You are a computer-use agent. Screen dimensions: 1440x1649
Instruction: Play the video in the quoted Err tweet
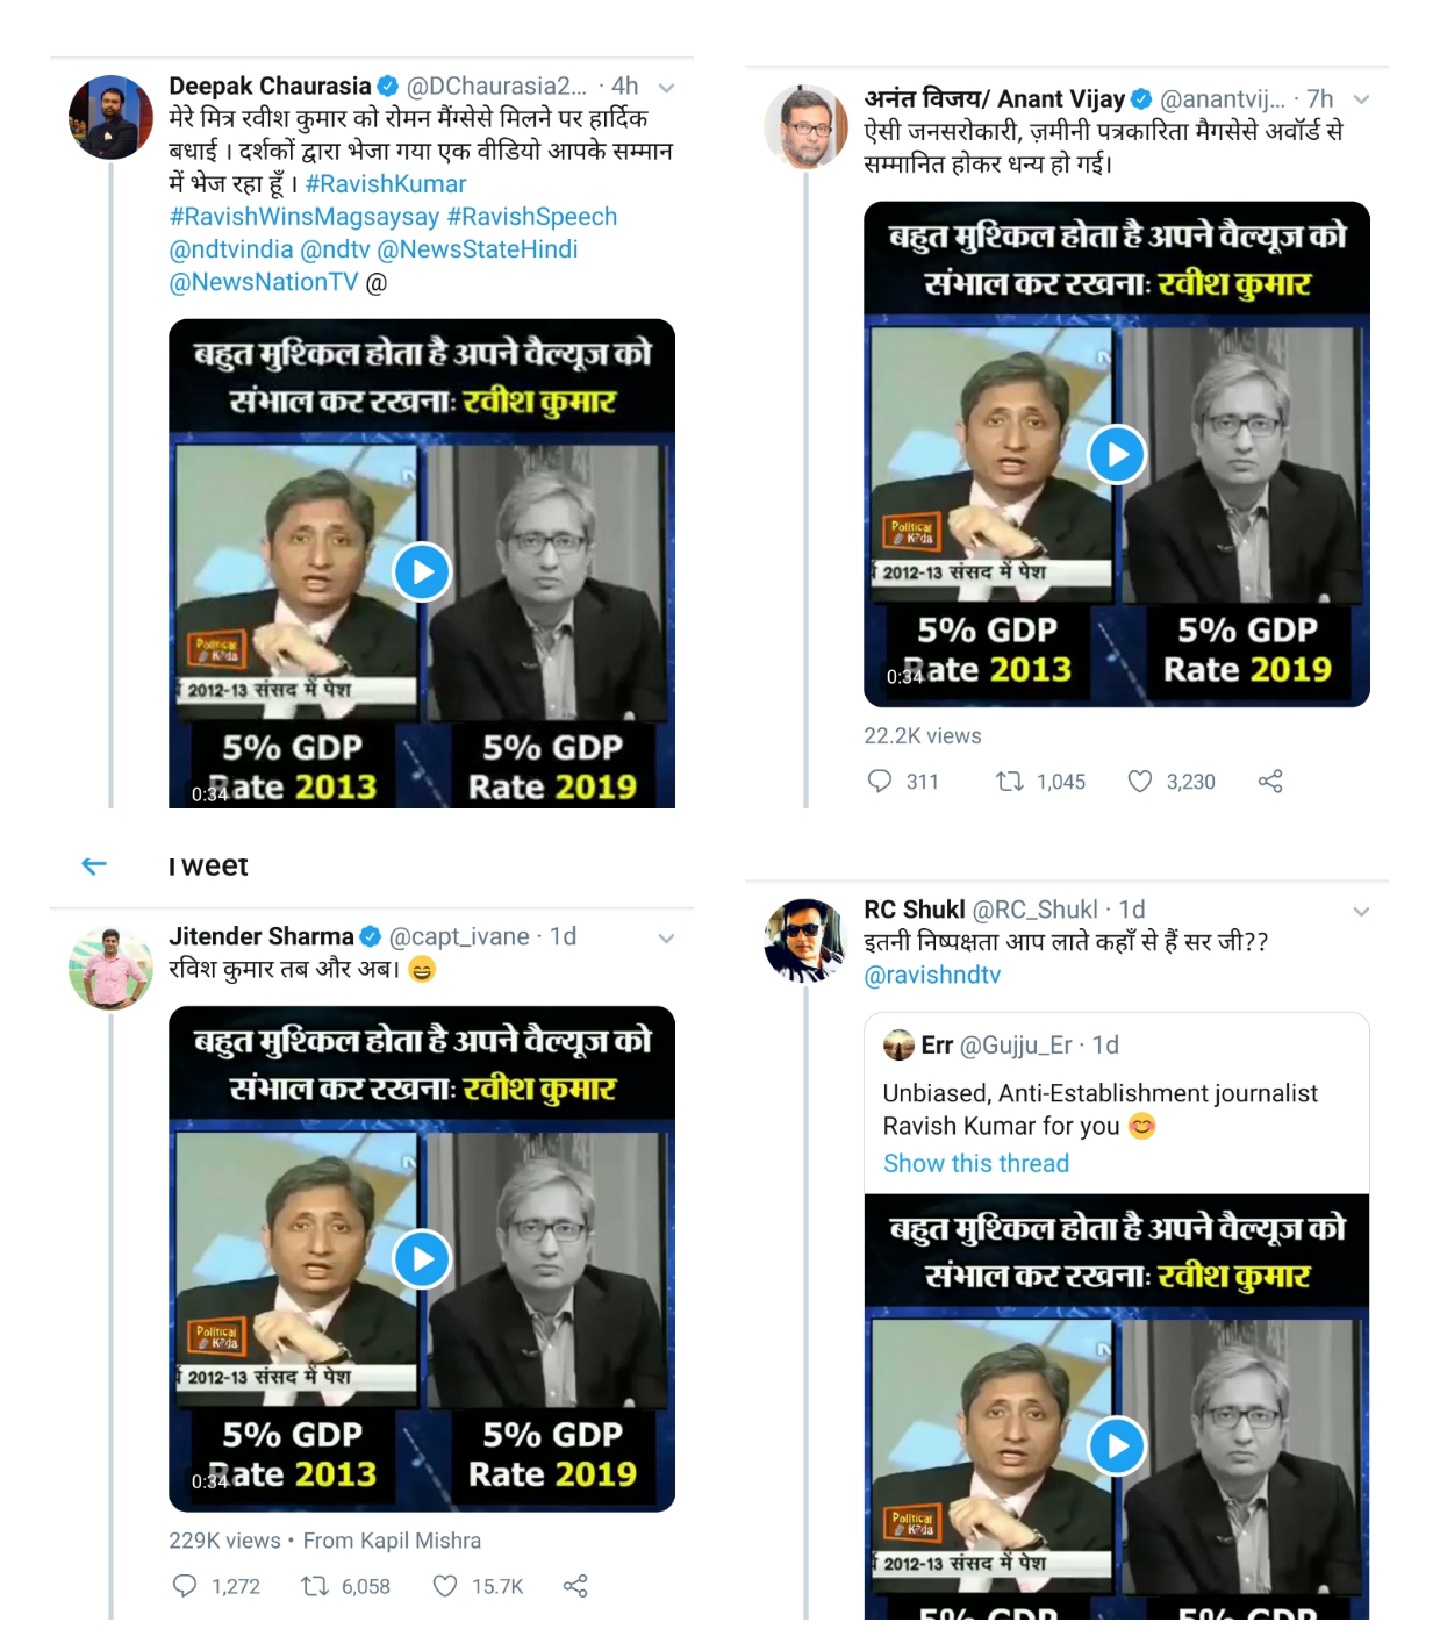(x=1117, y=1446)
